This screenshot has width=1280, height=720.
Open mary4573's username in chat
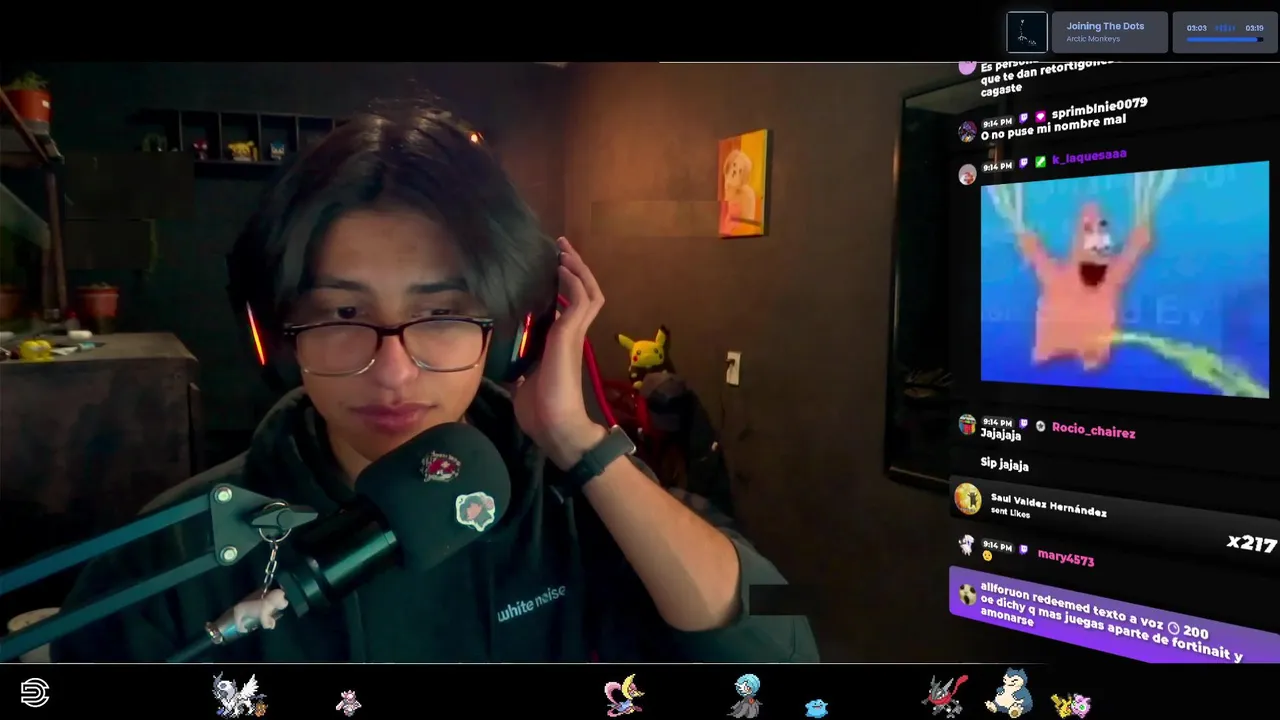point(1066,558)
